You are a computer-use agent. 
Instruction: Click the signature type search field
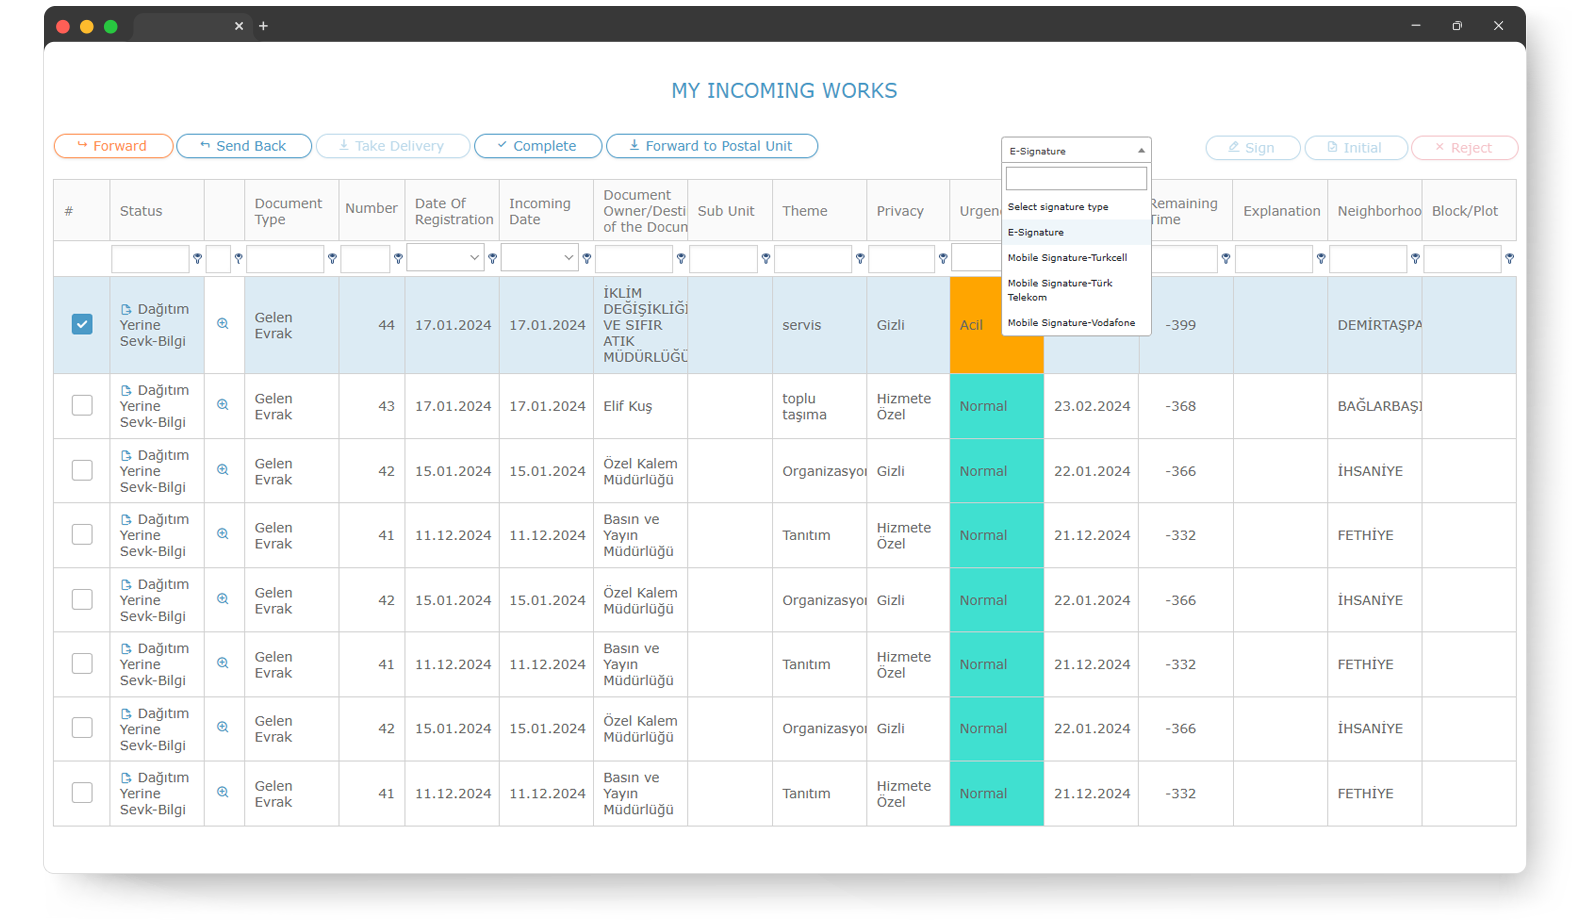point(1076,179)
